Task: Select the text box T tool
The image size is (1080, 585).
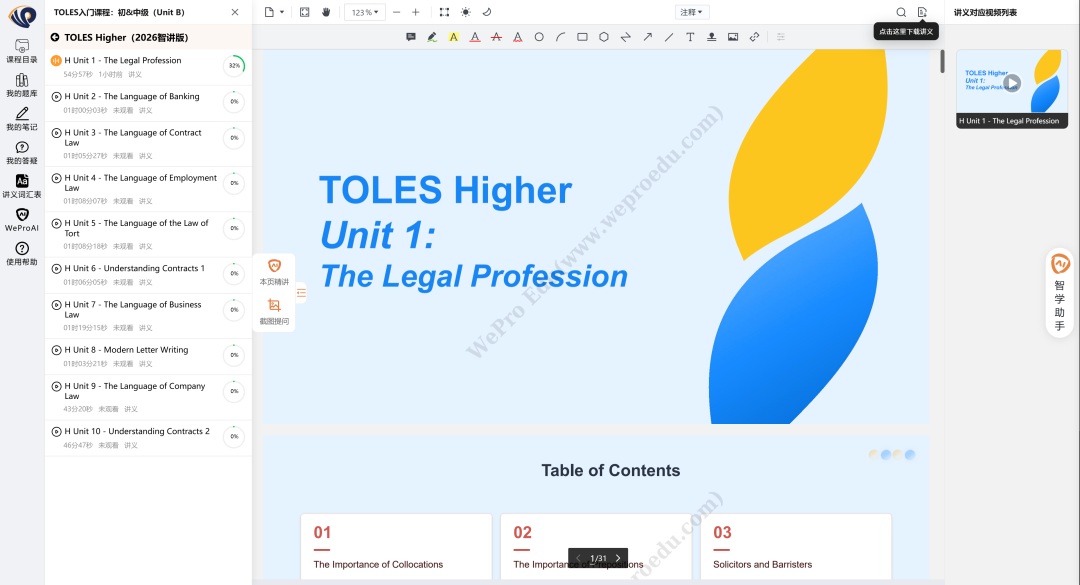Action: (690, 37)
